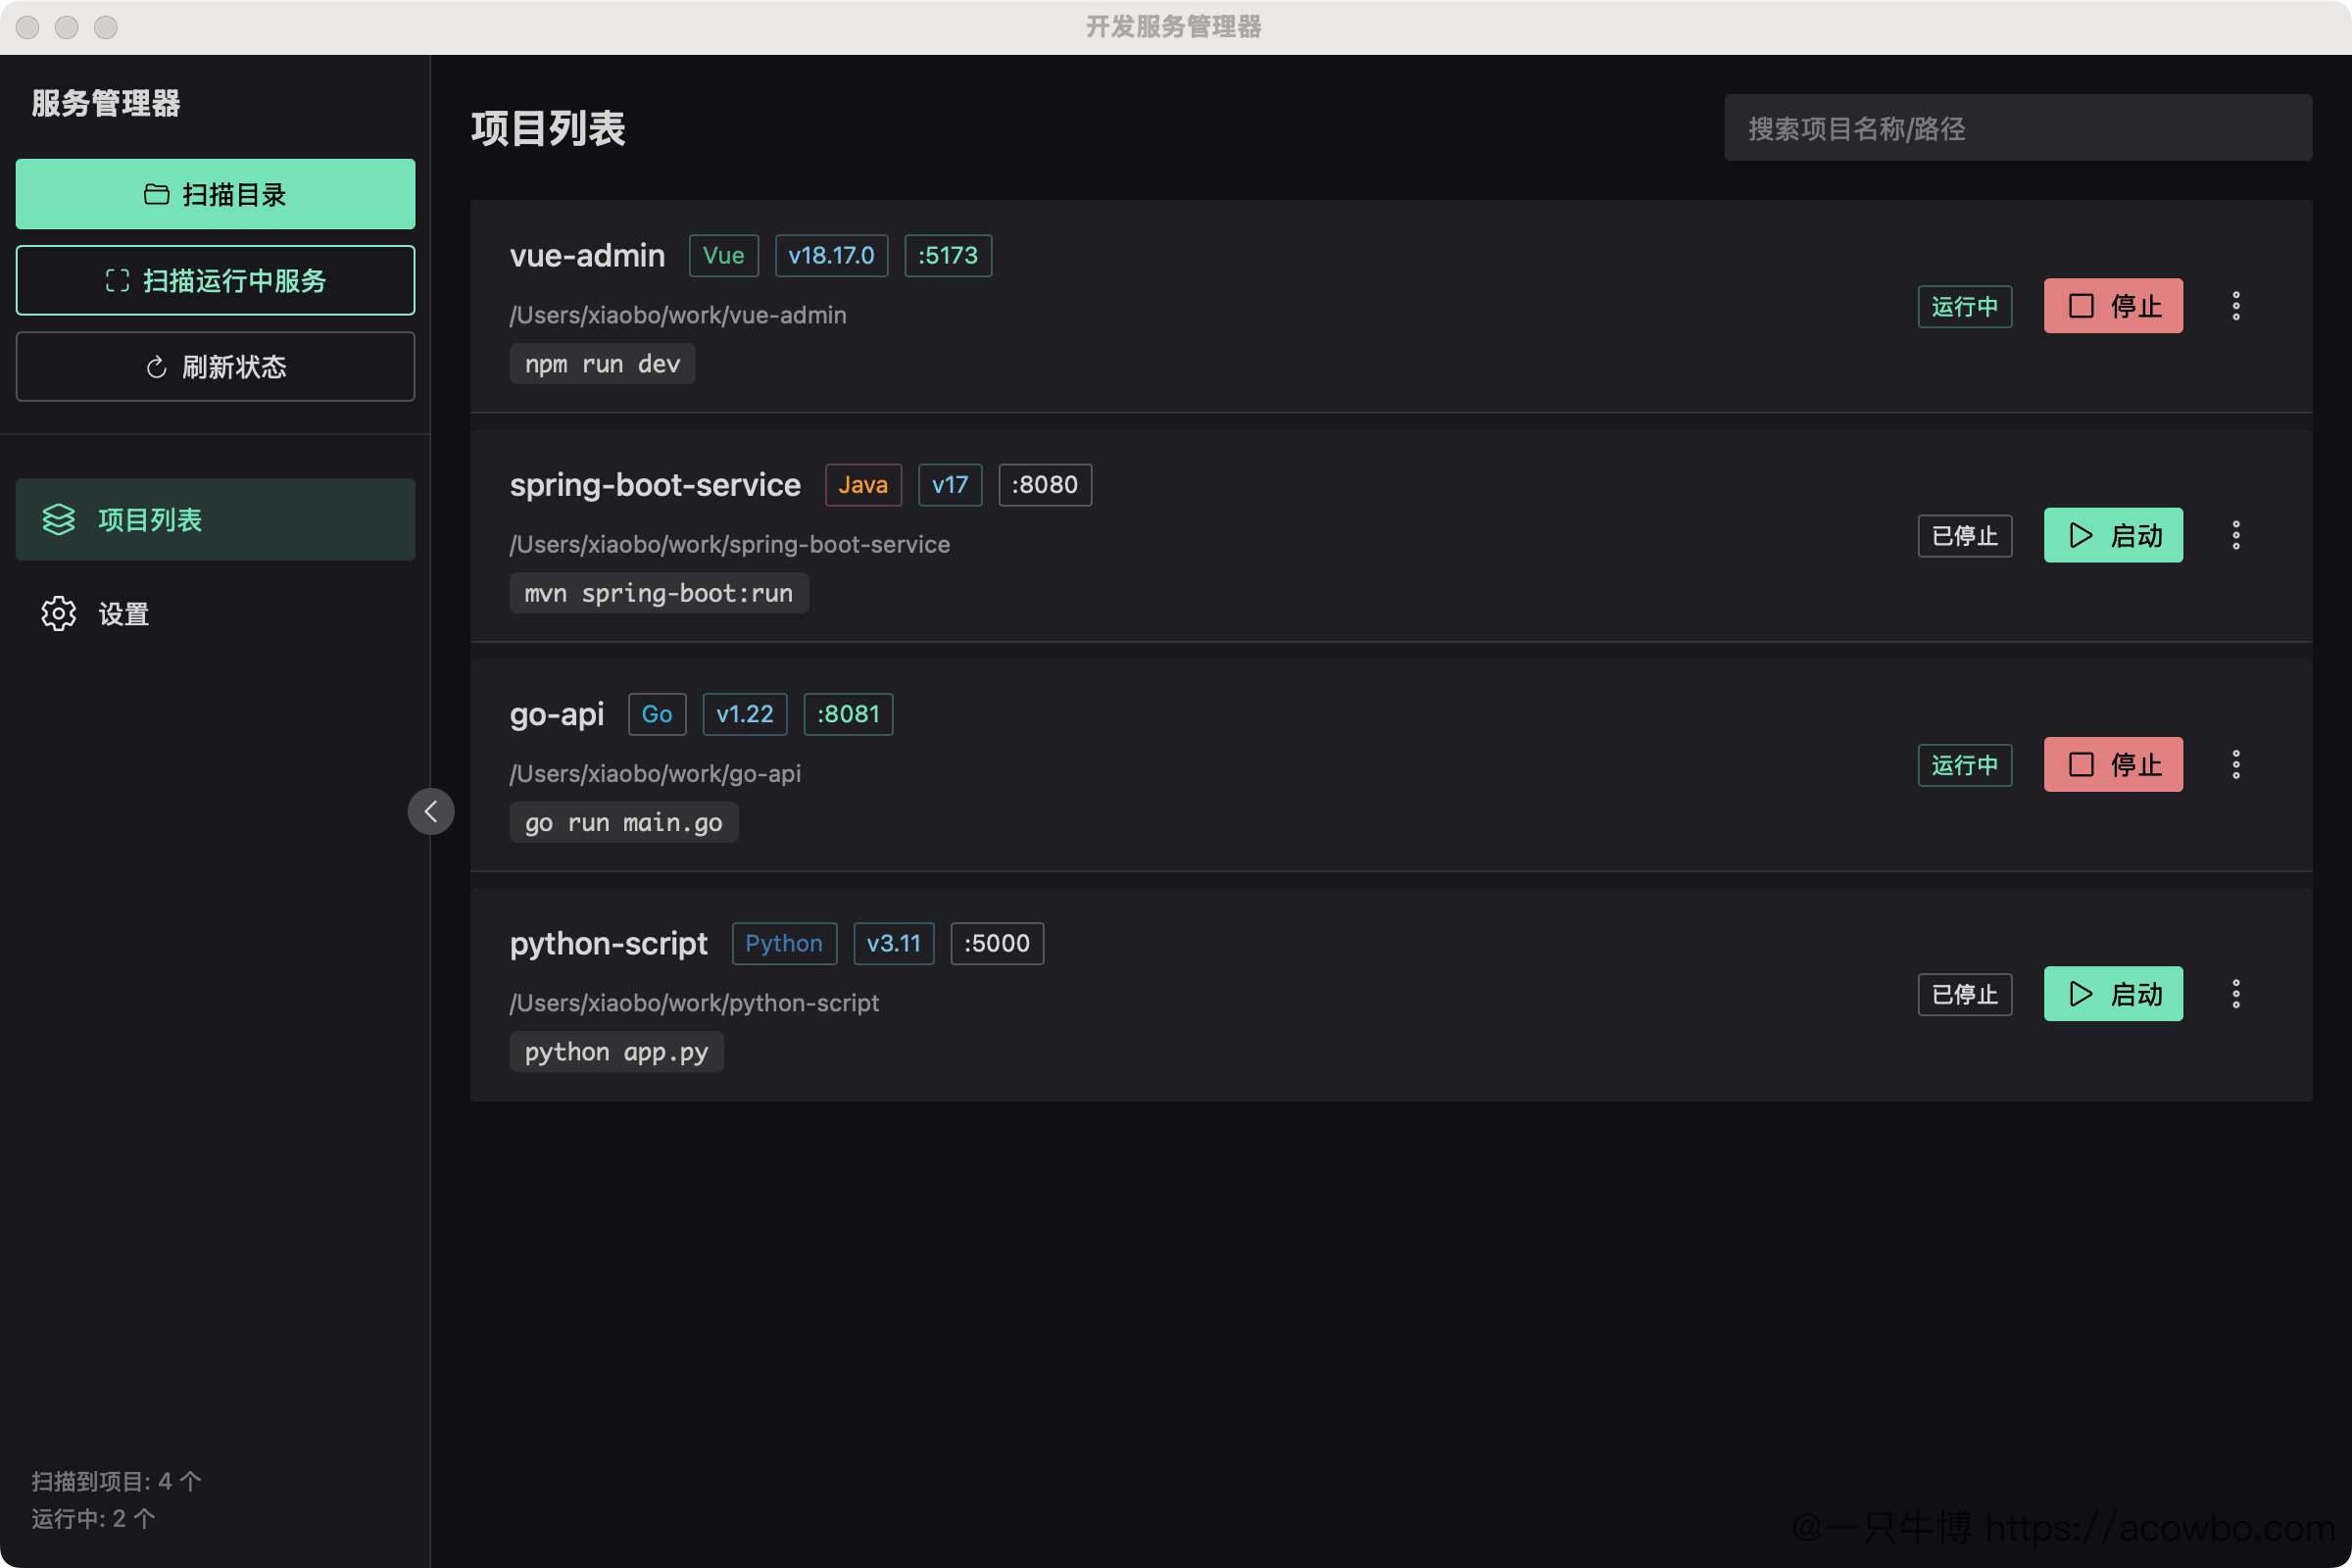Click the :5000 port tag
This screenshot has height=1568, width=2352.
coord(997,943)
